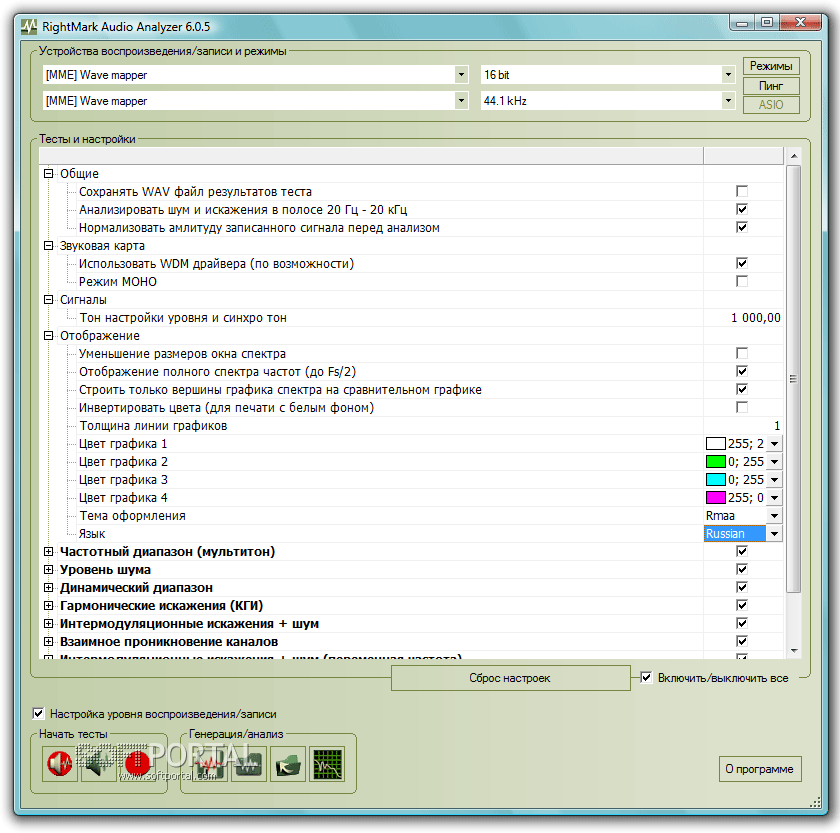Click the green swatch for 'Цвет графика 2'

click(x=716, y=462)
